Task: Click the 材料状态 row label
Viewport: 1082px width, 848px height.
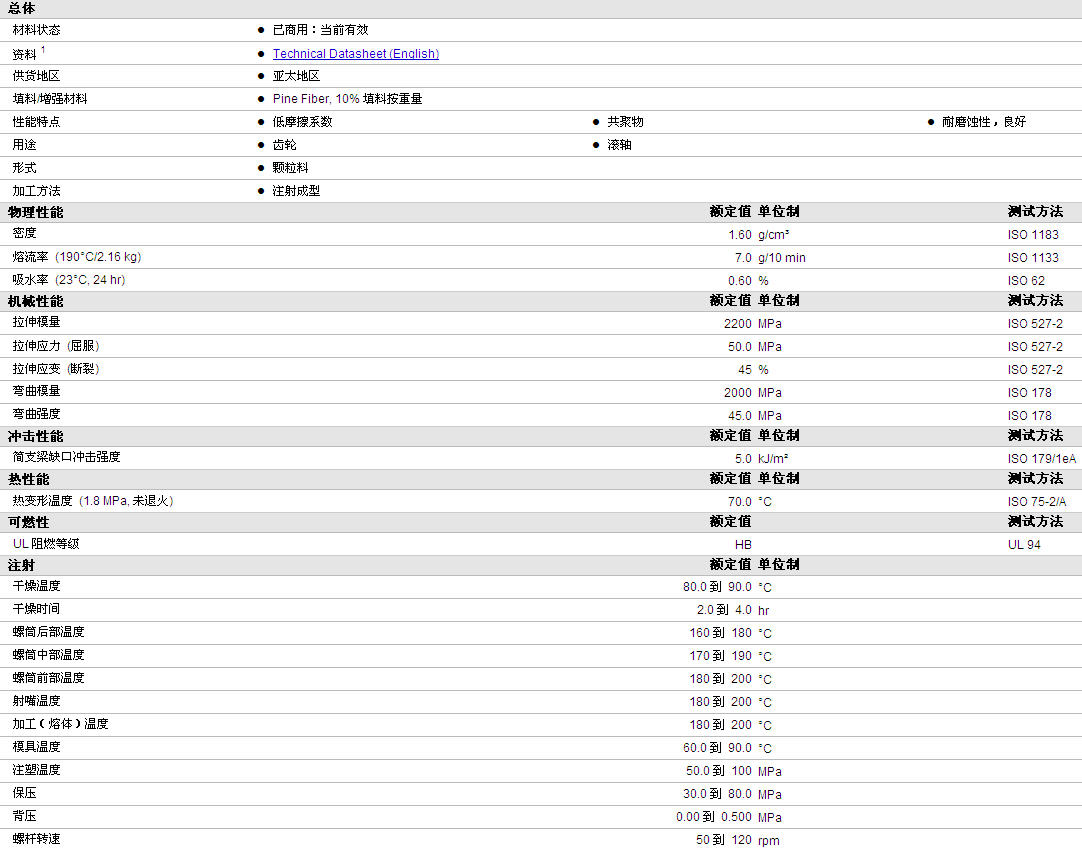Action: pos(37,30)
